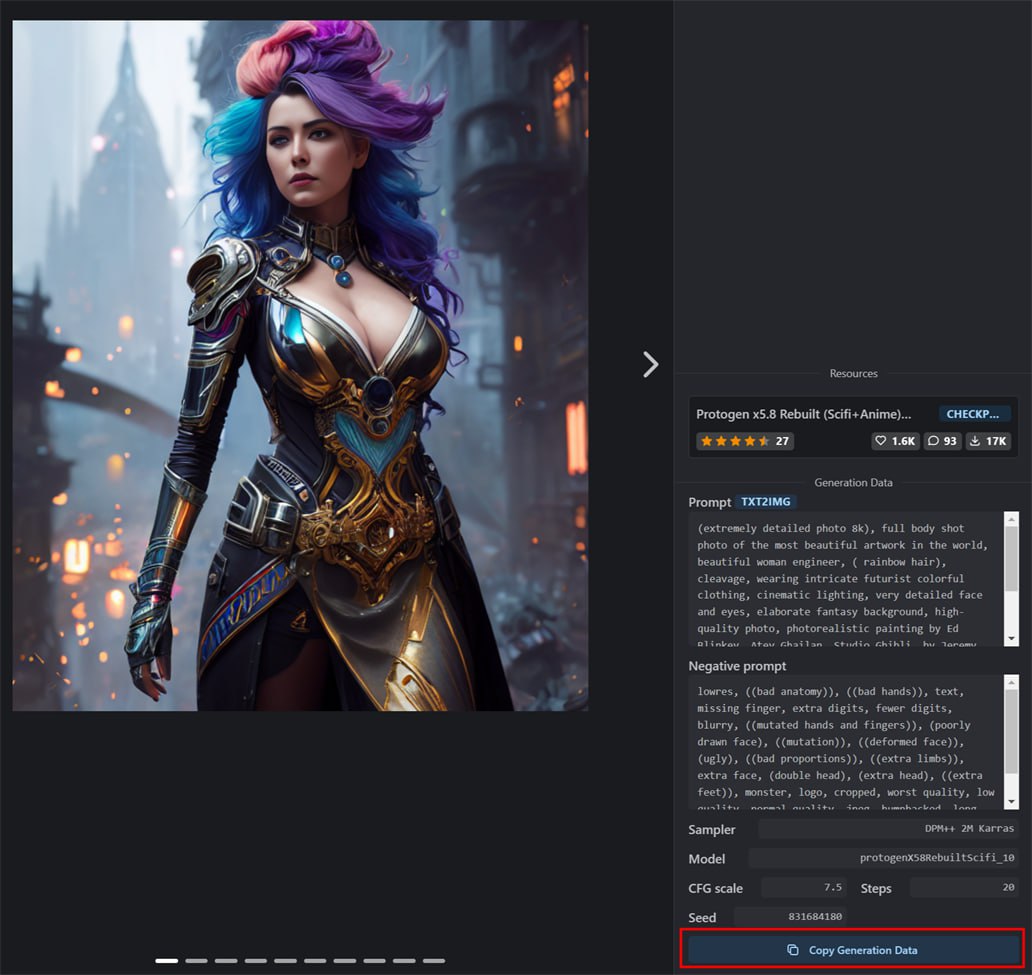This screenshot has height=975, width=1032.
Task: Select the CFG scale value 7.5
Action: point(803,888)
